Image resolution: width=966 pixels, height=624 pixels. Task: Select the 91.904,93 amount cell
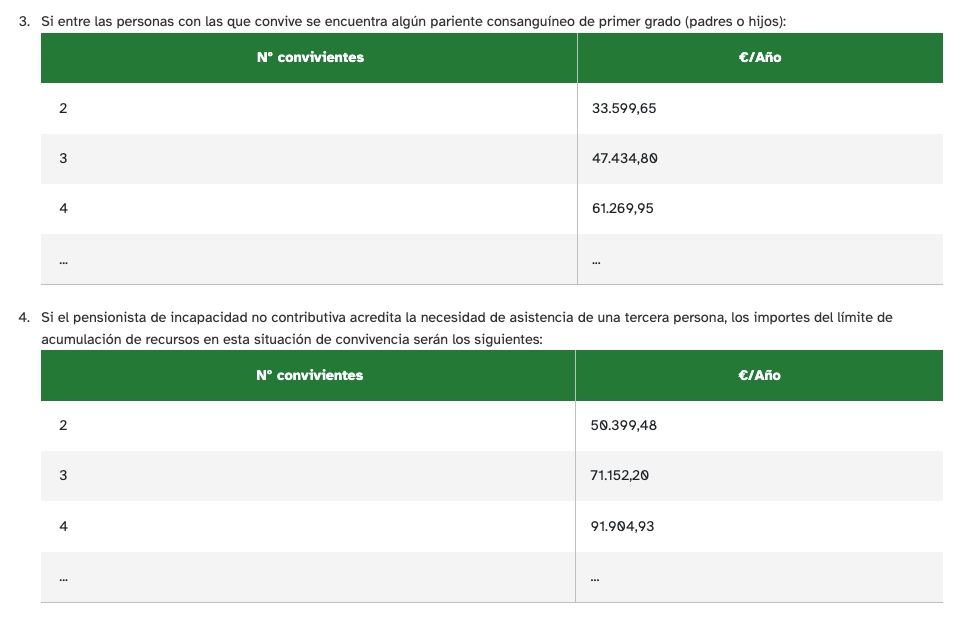click(623, 526)
